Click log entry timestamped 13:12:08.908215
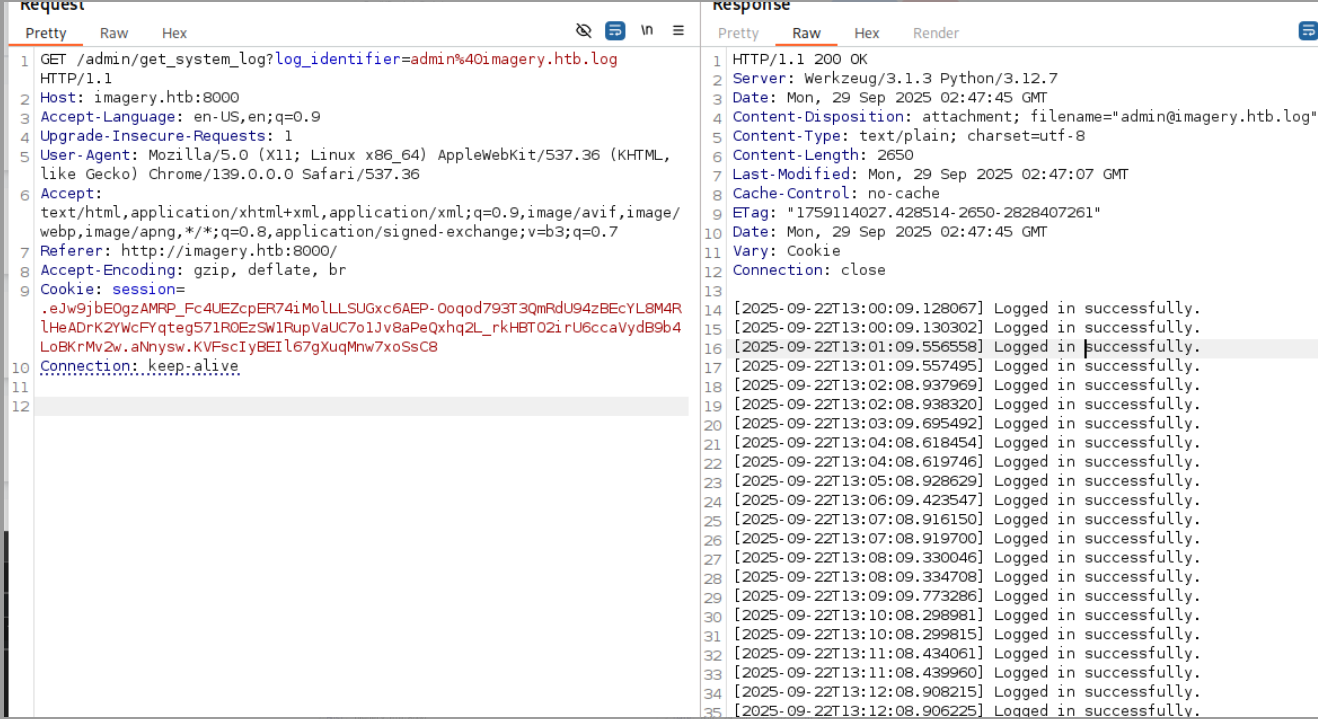 click(x=966, y=692)
